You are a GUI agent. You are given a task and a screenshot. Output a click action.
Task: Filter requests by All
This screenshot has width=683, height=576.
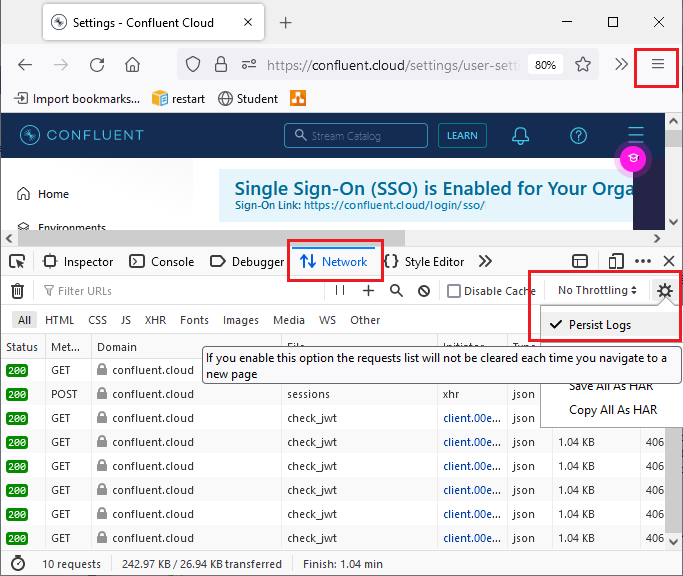24,320
